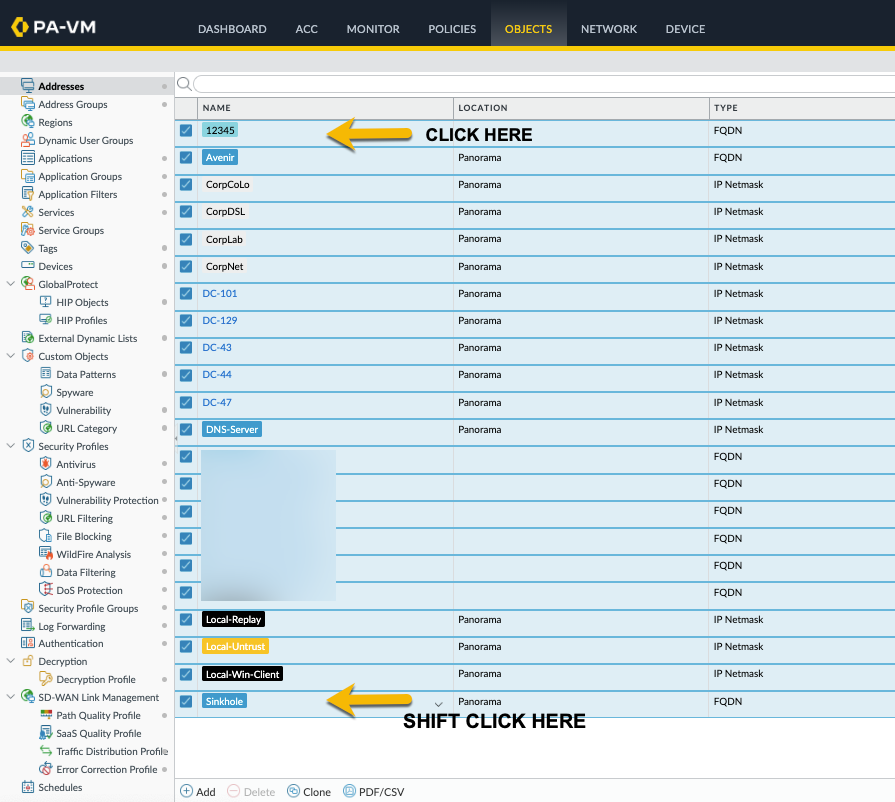895x802 pixels.
Task: Click the HIP Objects icon
Action: pyautogui.click(x=46, y=301)
